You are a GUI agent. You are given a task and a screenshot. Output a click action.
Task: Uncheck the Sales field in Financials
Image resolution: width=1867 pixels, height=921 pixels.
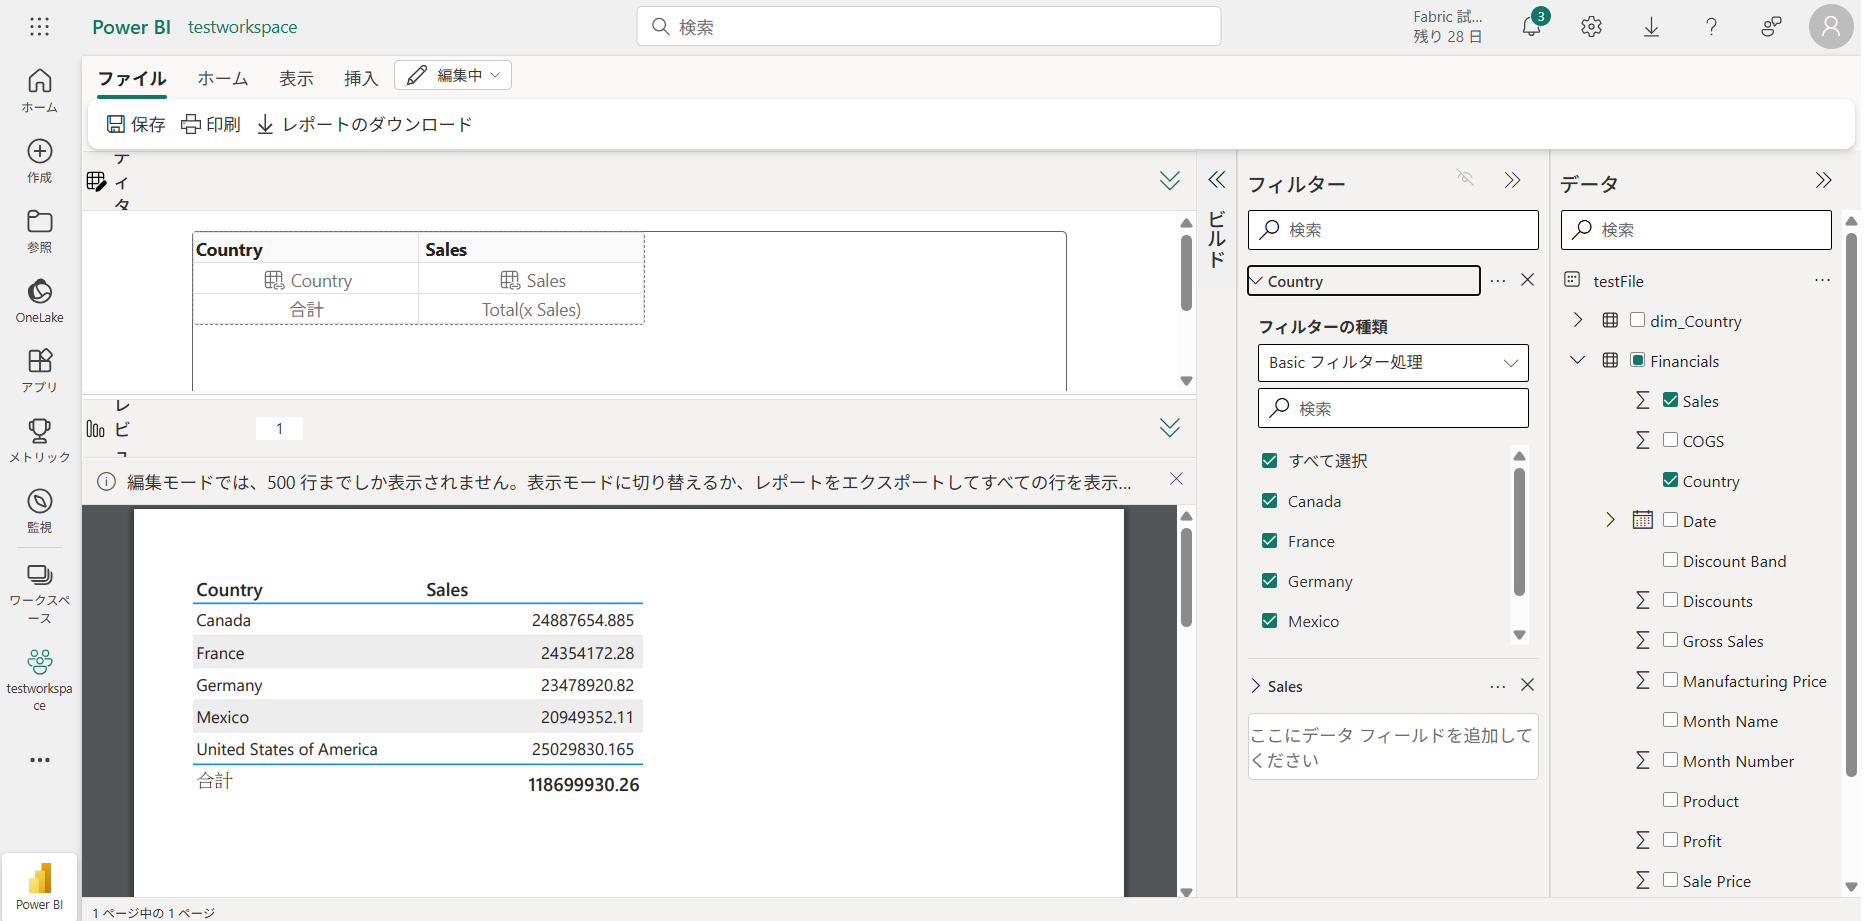tap(1671, 400)
